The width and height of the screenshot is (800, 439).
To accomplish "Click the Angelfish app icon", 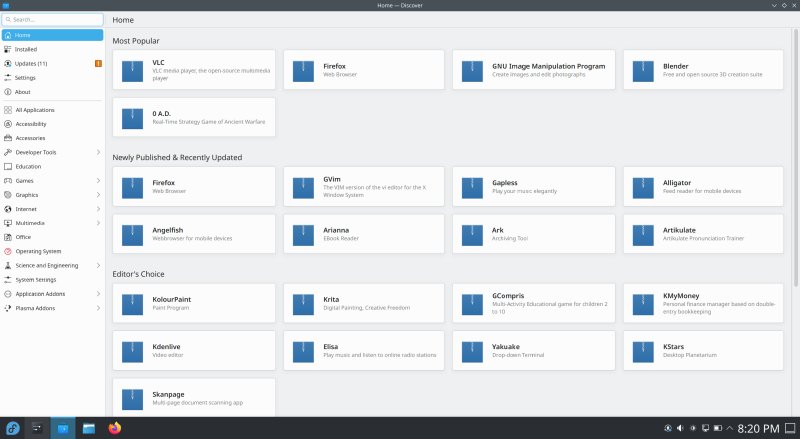I will coord(132,235).
